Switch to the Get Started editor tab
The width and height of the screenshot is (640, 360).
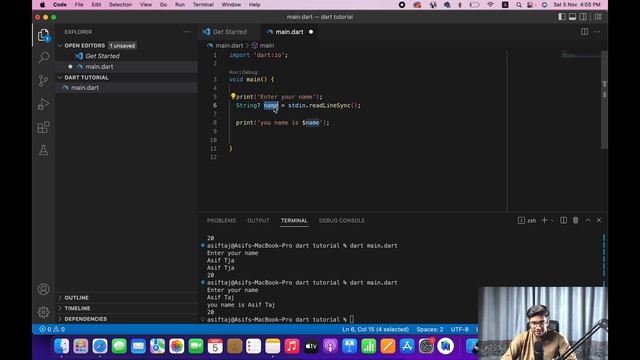pyautogui.click(x=229, y=32)
